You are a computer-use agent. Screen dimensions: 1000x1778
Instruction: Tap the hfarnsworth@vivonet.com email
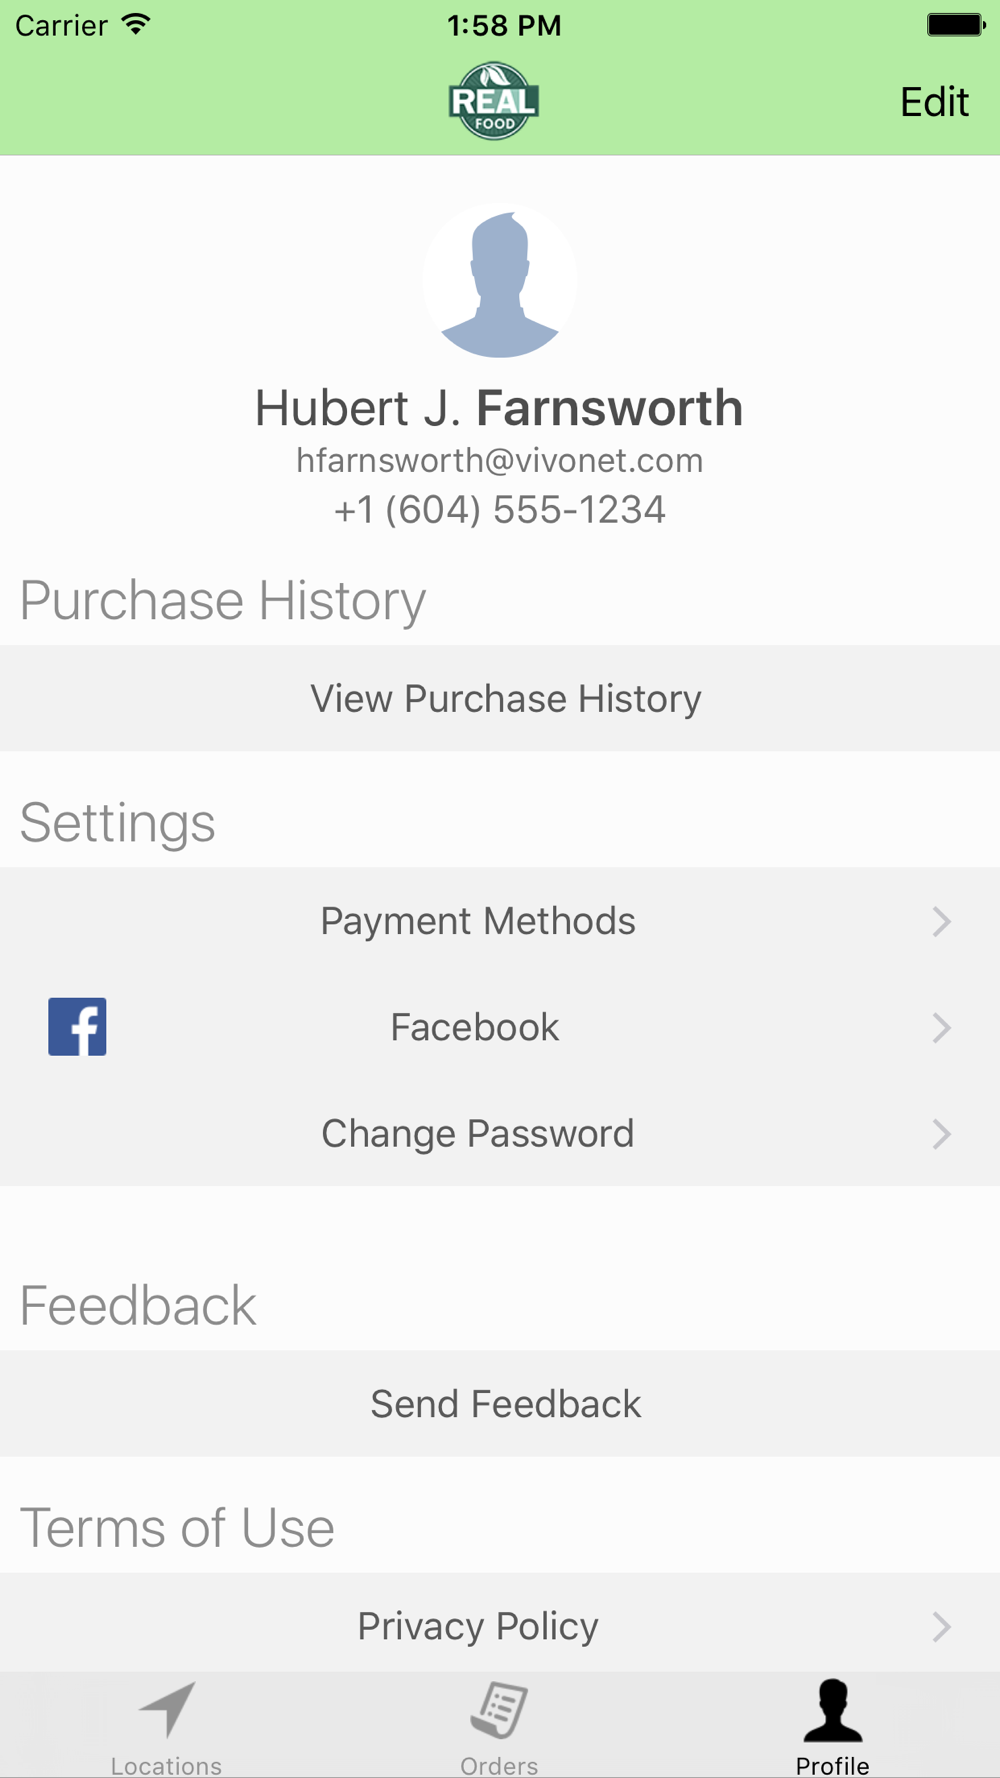tap(500, 460)
